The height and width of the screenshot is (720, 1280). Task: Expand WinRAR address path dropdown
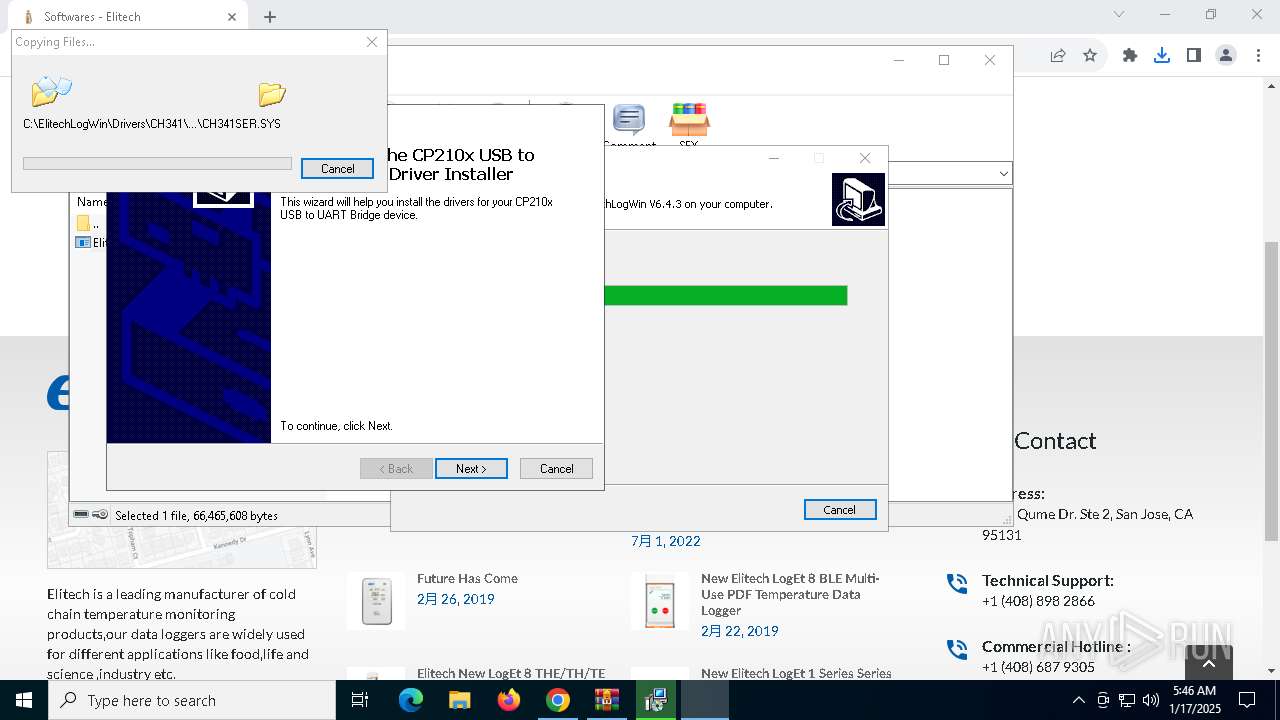(x=1003, y=174)
